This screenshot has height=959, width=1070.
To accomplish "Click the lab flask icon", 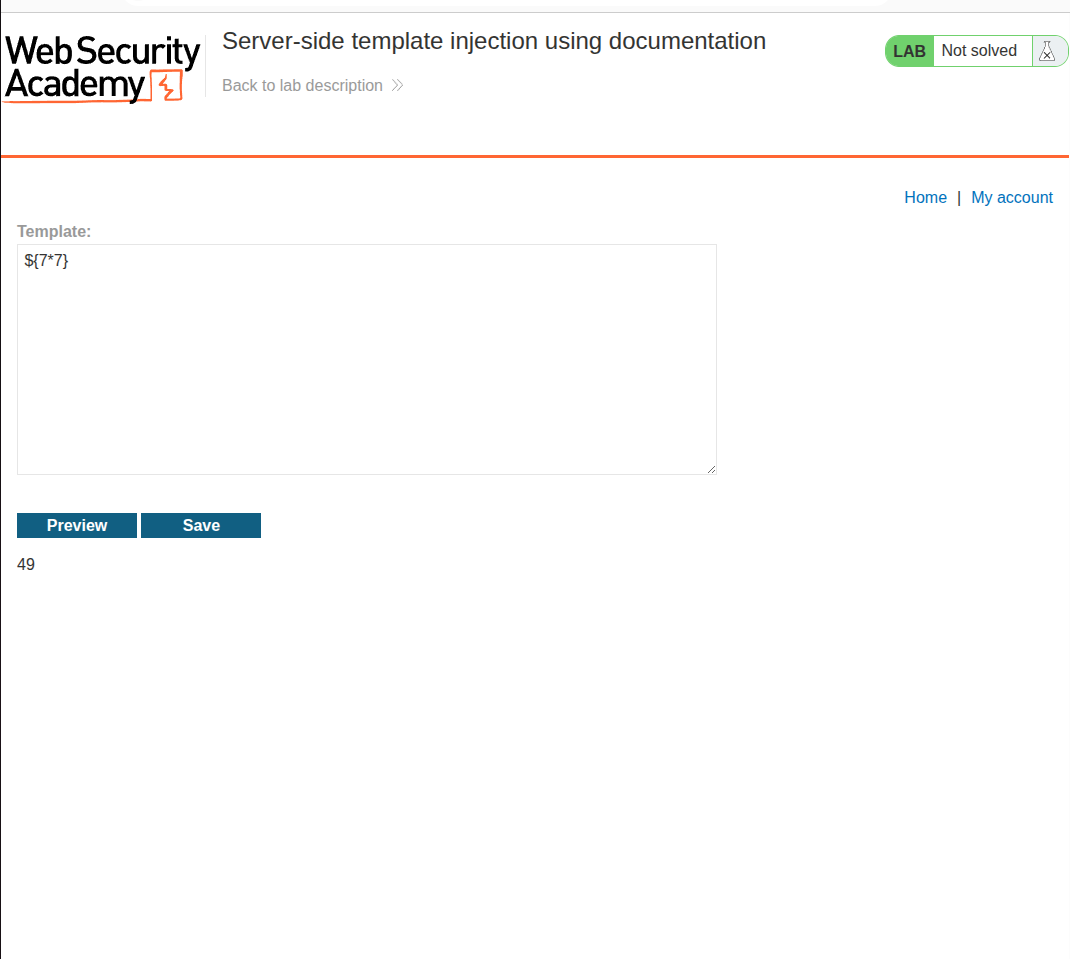I will pyautogui.click(x=1047, y=51).
